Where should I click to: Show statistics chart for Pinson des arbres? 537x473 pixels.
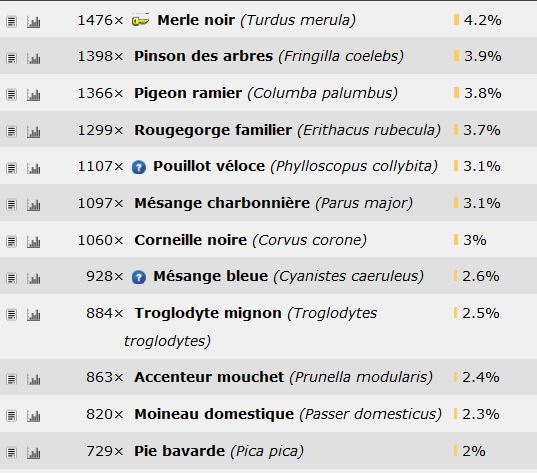point(34,58)
